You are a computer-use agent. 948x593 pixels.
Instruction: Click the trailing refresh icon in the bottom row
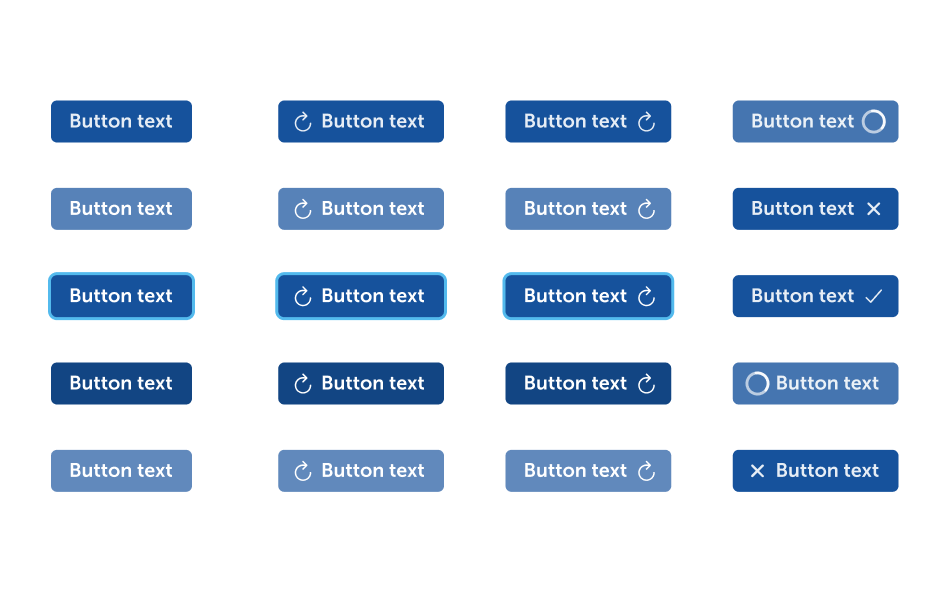coord(646,471)
